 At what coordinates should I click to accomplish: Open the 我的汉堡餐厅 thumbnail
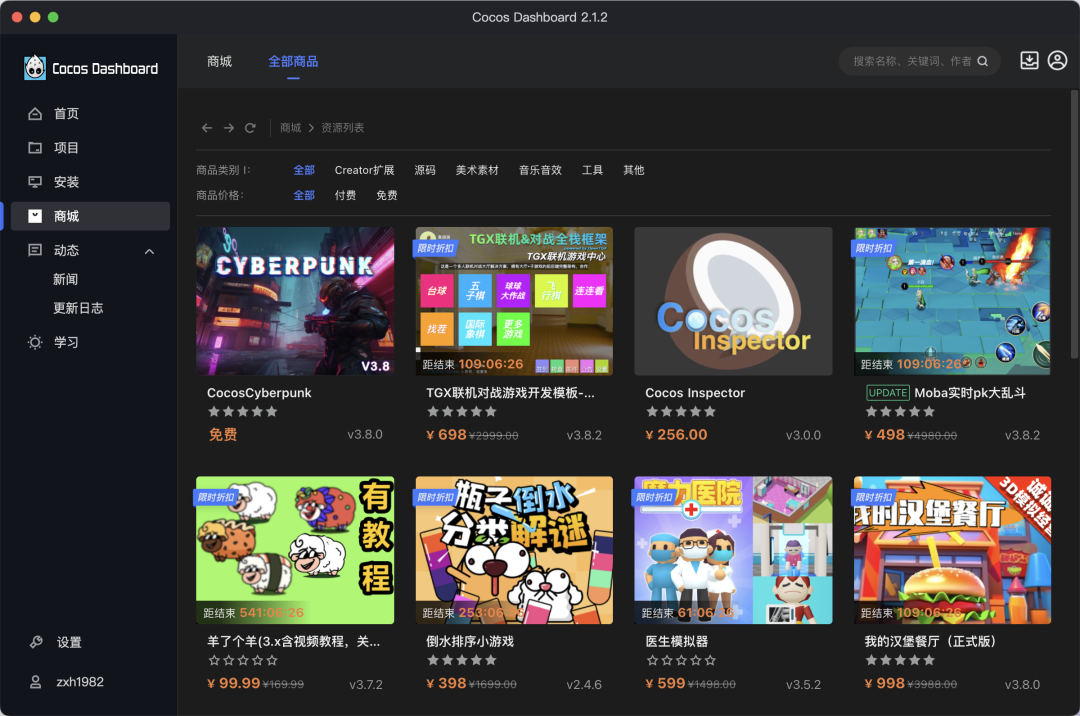click(x=952, y=550)
